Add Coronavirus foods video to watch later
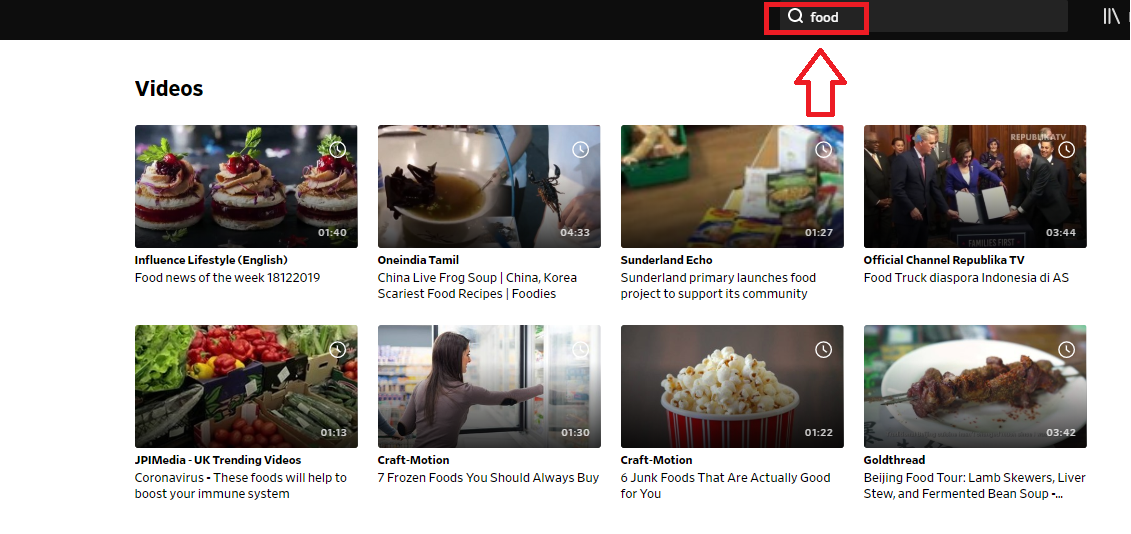Viewport: 1131px width, 534px height. pos(338,349)
